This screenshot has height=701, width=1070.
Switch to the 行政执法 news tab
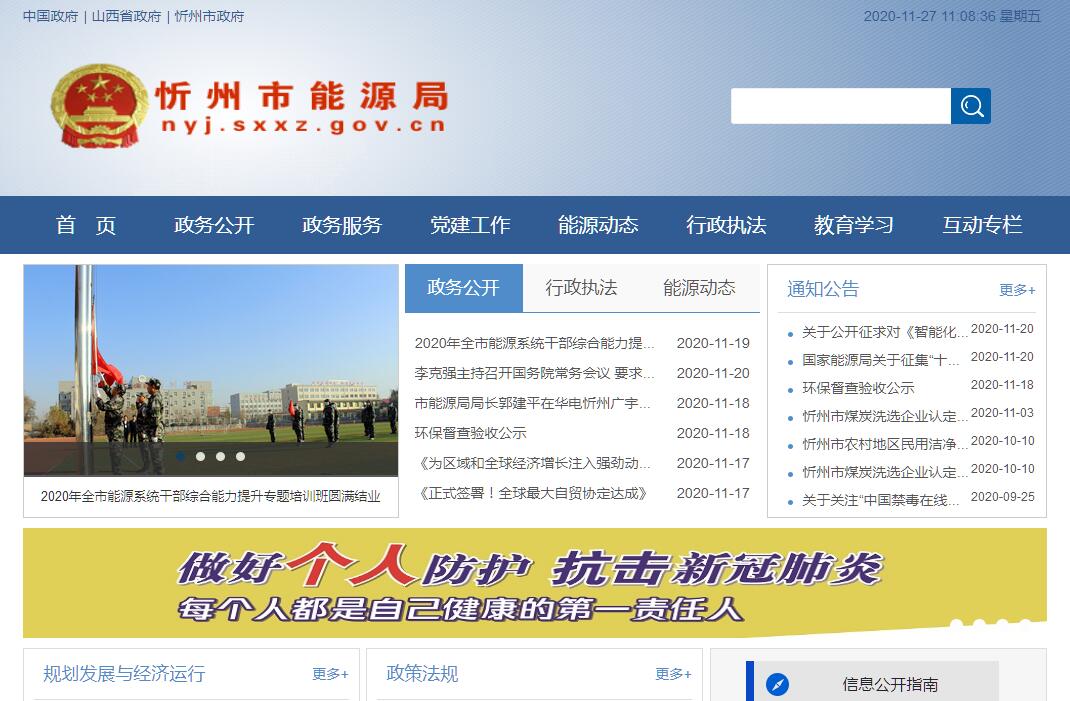click(x=581, y=288)
